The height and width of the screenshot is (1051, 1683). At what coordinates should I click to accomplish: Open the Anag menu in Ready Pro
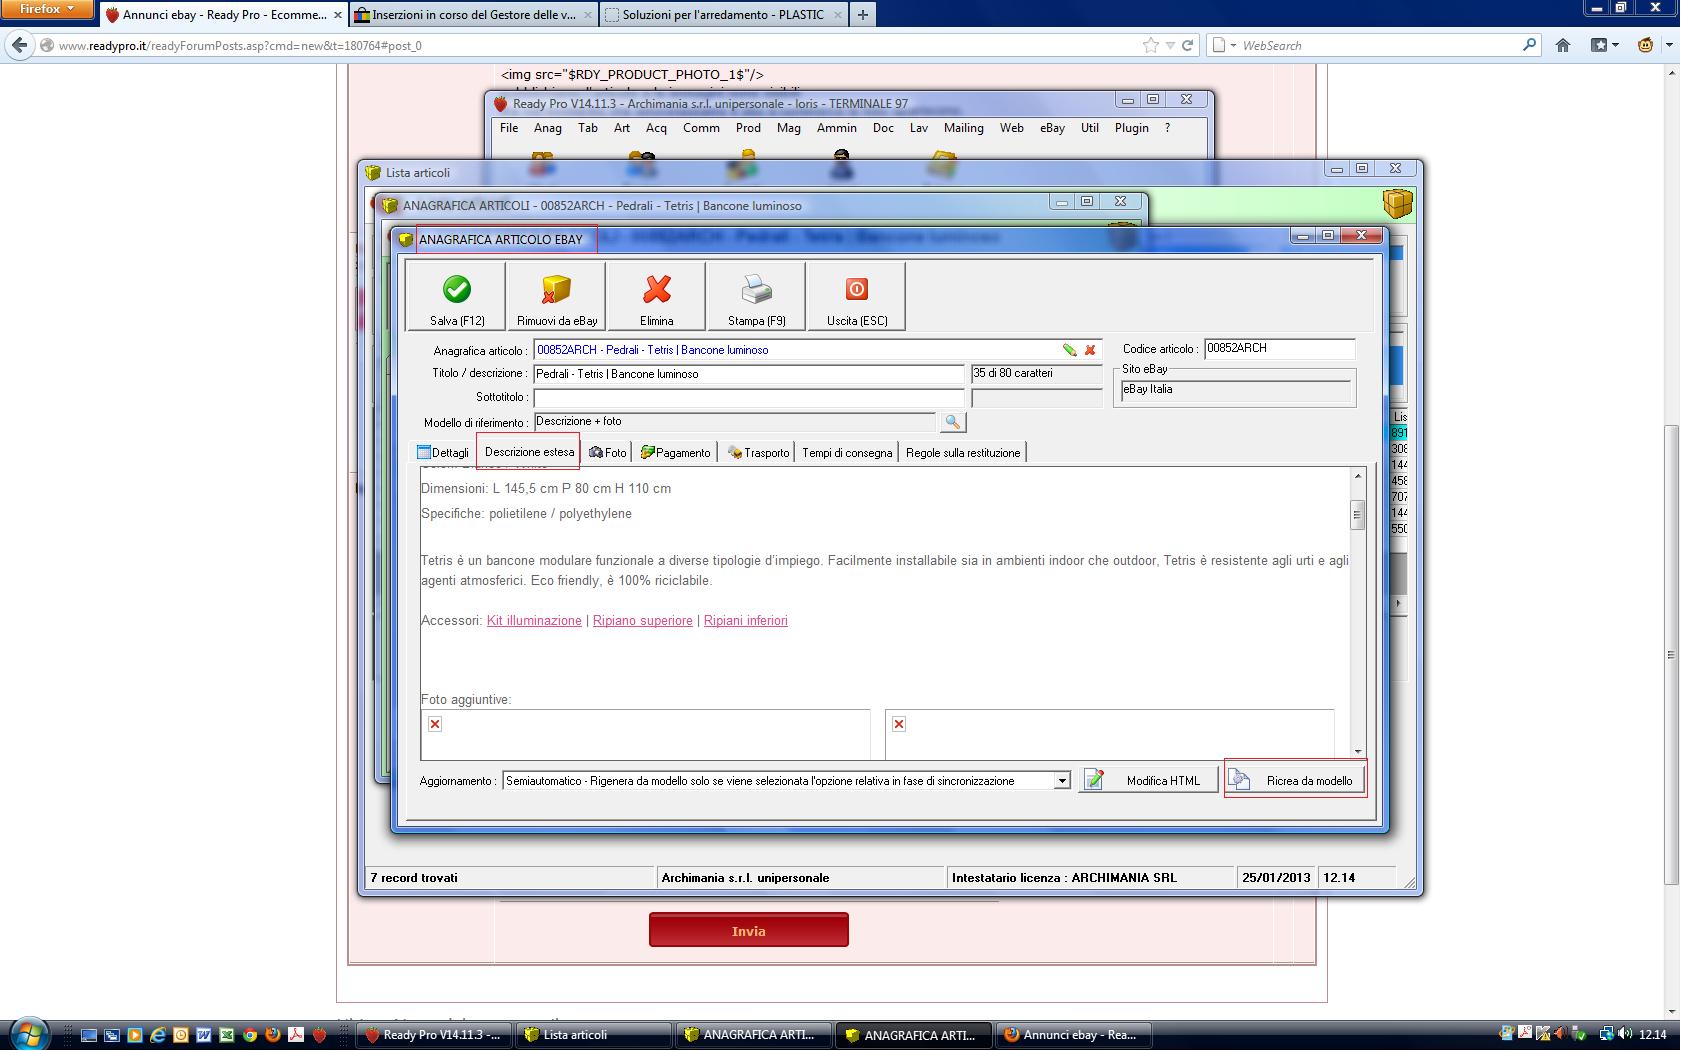click(548, 128)
